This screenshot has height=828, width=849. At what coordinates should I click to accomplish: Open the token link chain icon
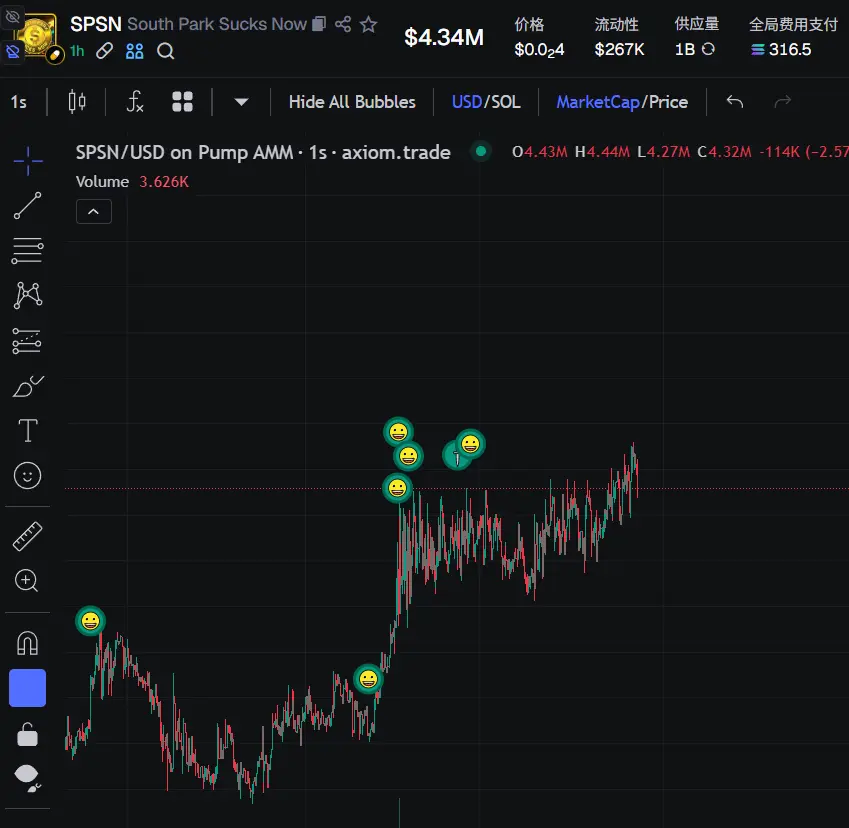click(105, 51)
